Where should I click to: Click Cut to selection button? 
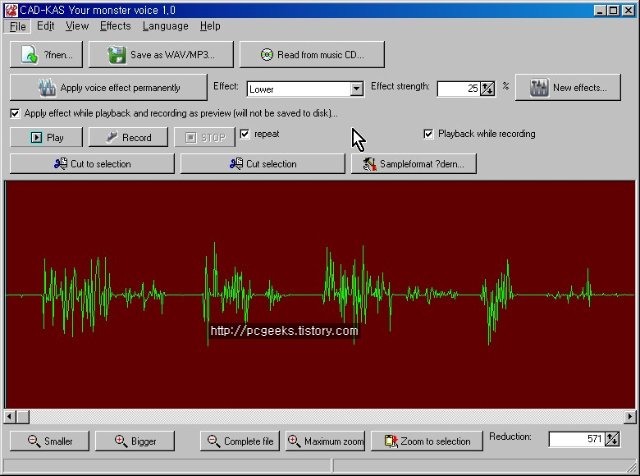[x=92, y=164]
